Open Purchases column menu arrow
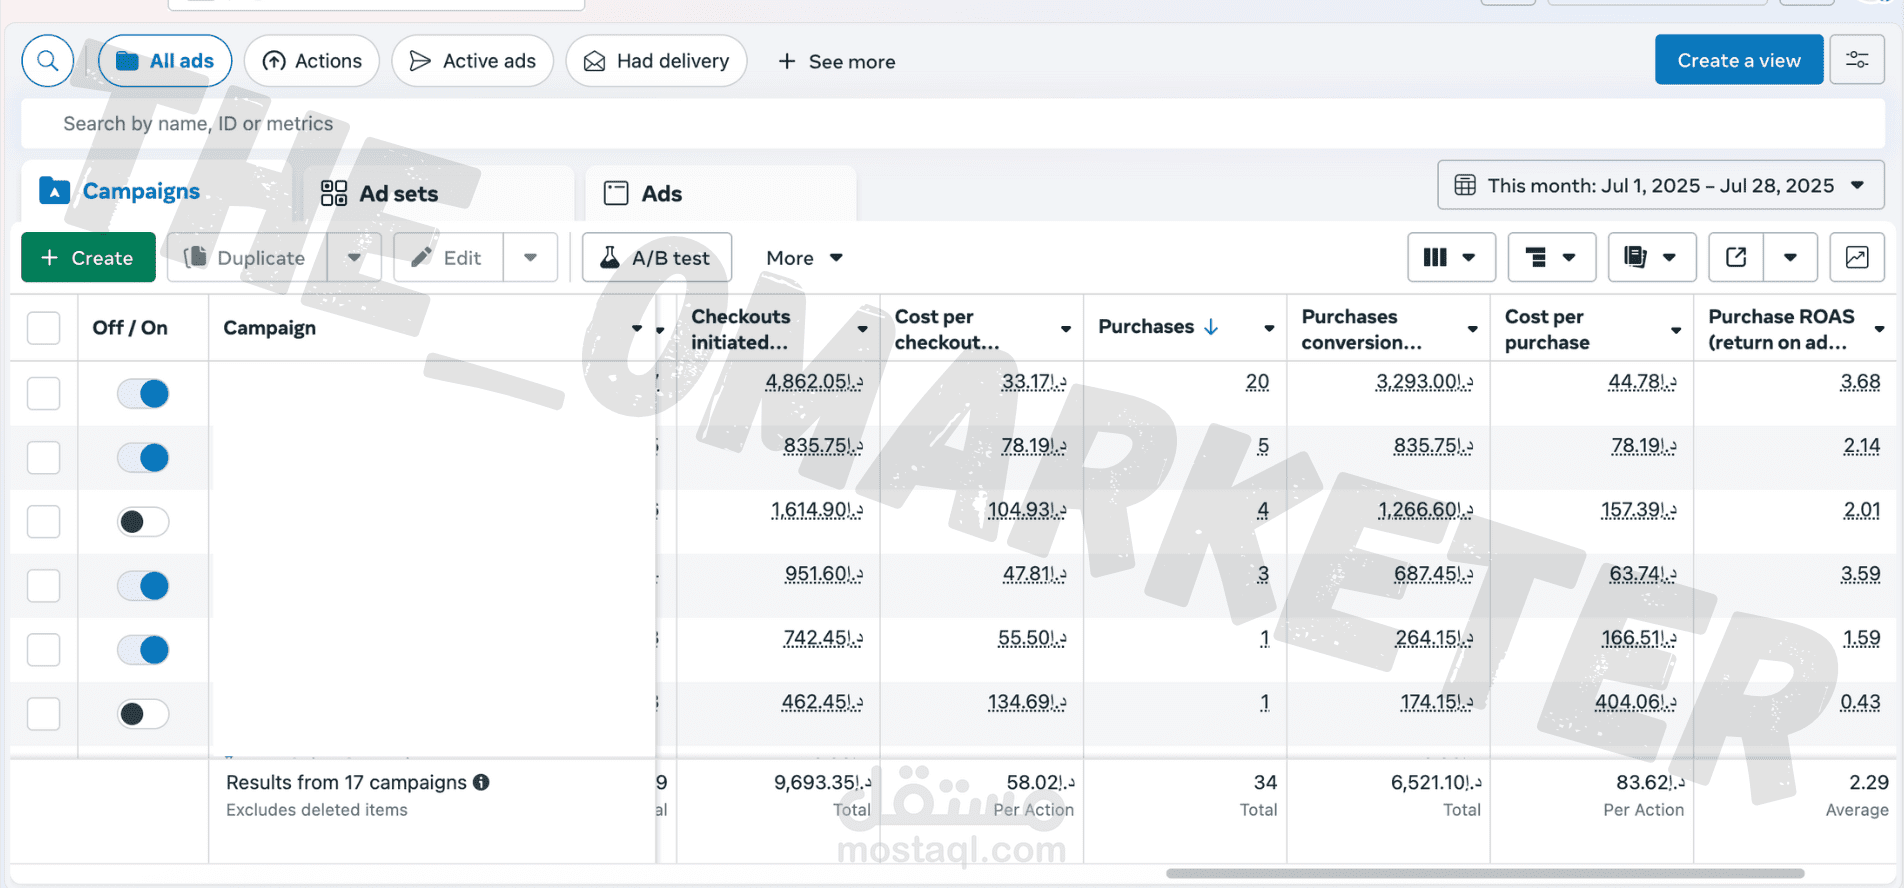Image resolution: width=1904 pixels, height=888 pixels. pyautogui.click(x=1269, y=329)
